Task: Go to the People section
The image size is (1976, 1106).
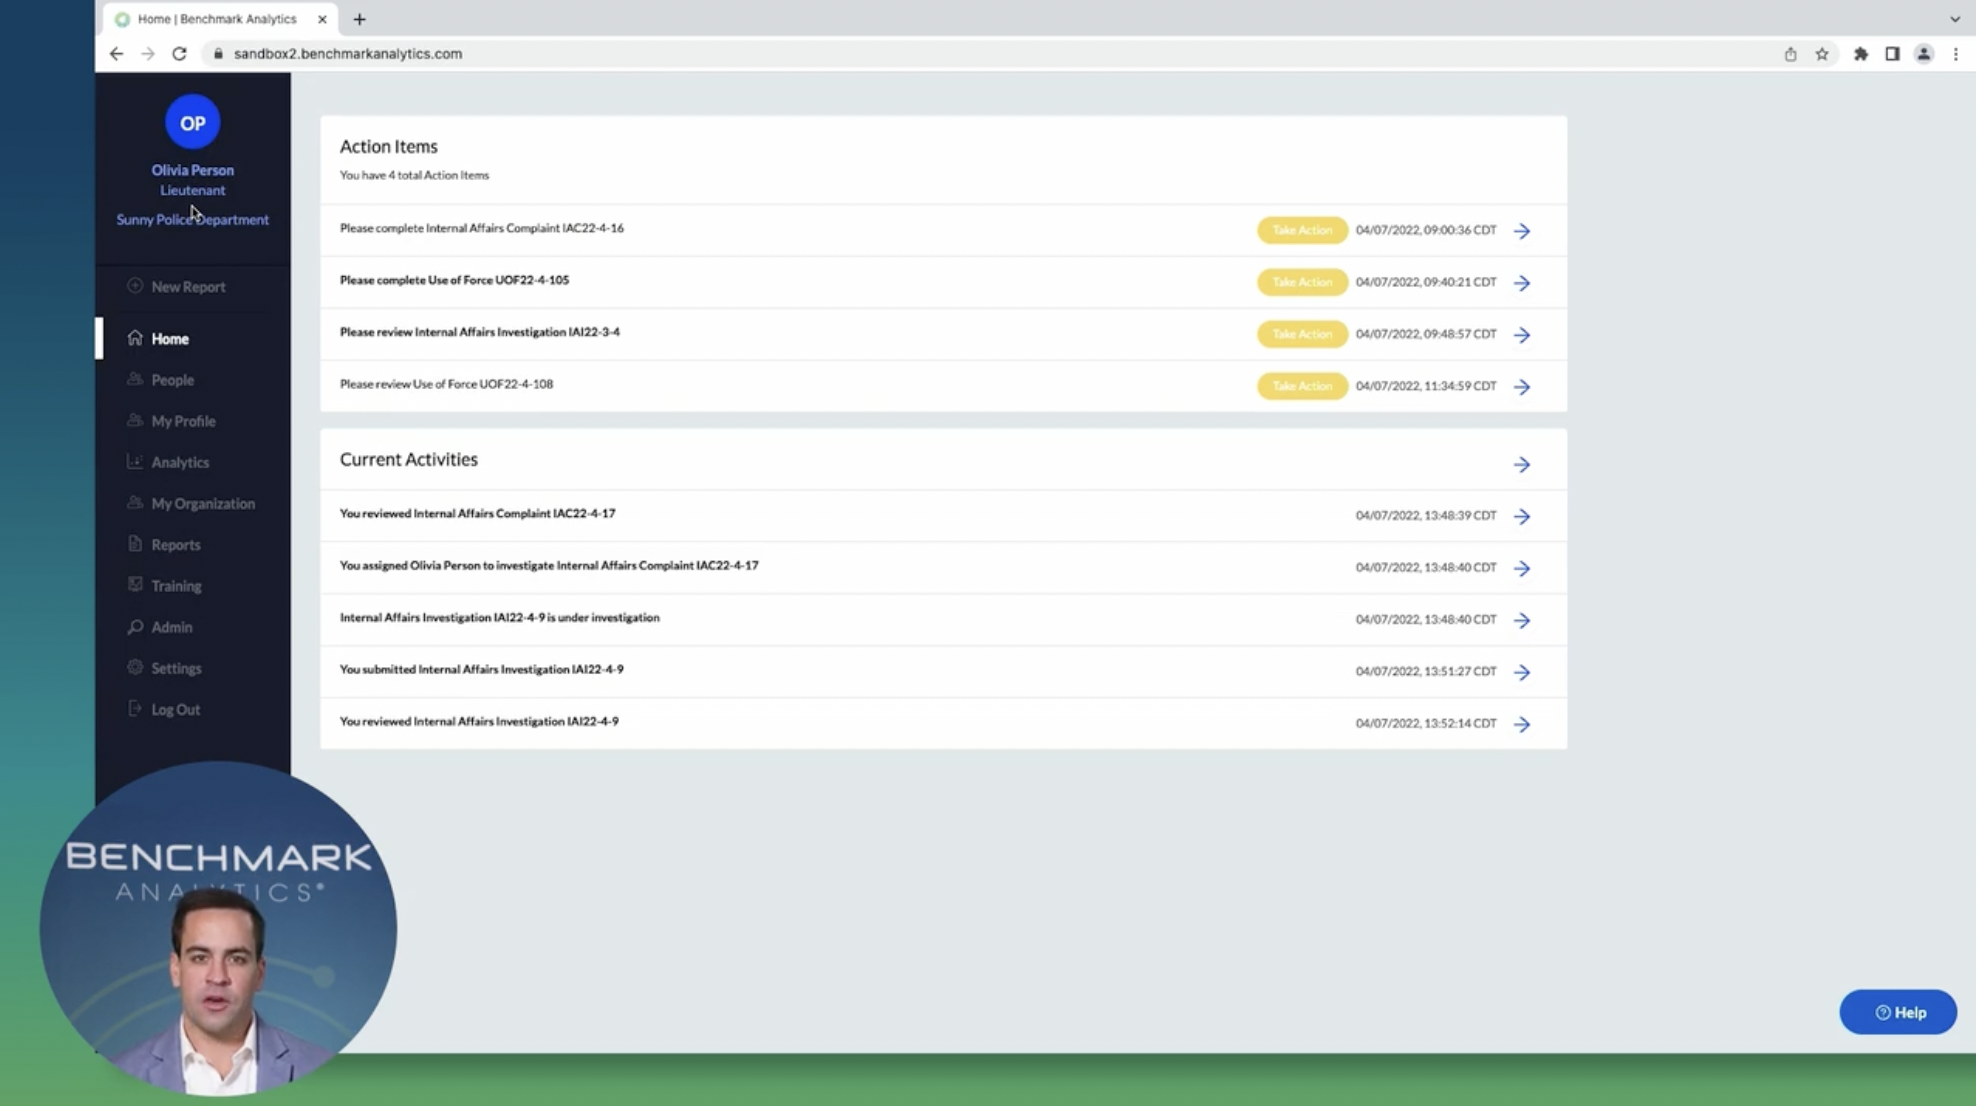Action: [160, 380]
